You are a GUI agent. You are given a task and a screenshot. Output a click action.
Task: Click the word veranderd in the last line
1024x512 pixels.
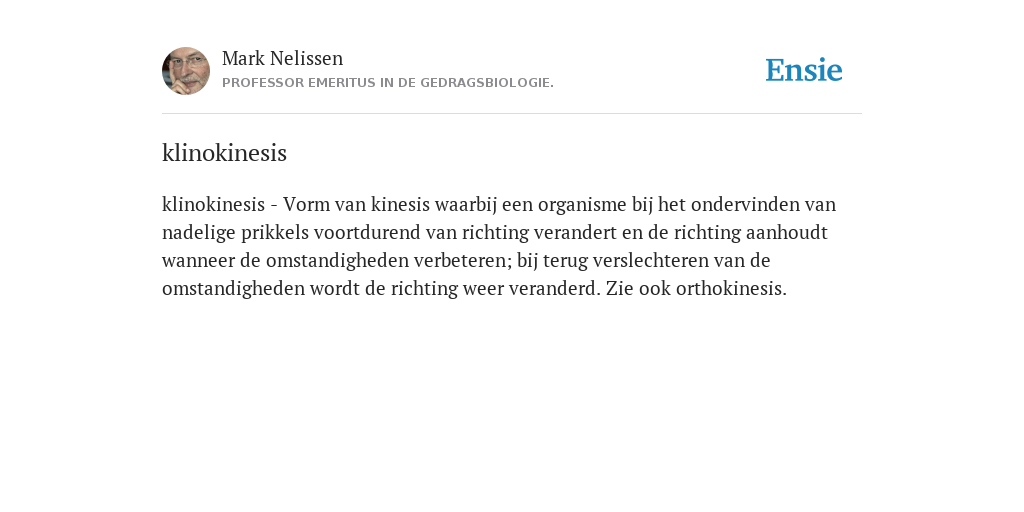pos(551,289)
